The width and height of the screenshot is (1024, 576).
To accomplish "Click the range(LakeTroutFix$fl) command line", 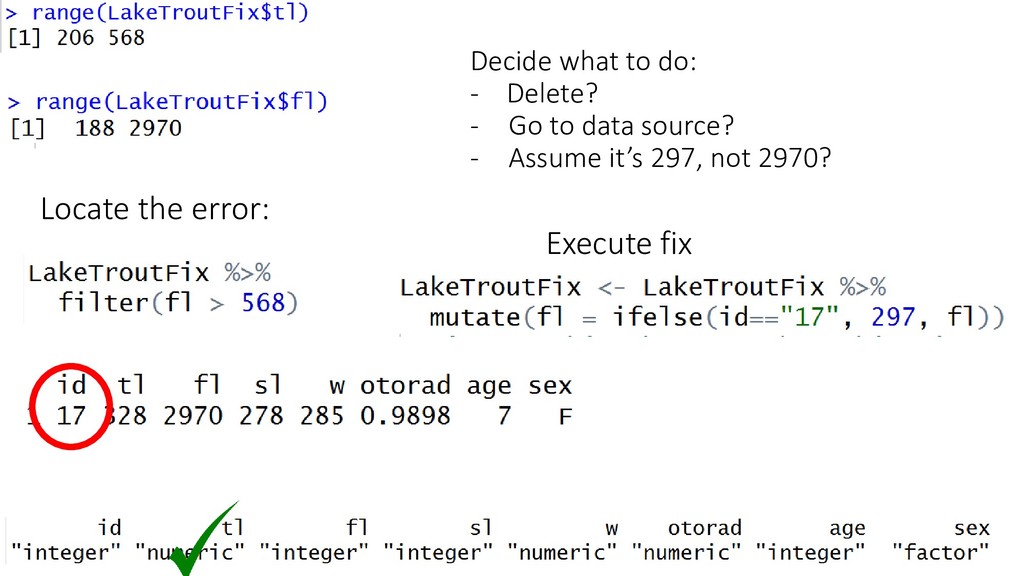I will [x=167, y=102].
